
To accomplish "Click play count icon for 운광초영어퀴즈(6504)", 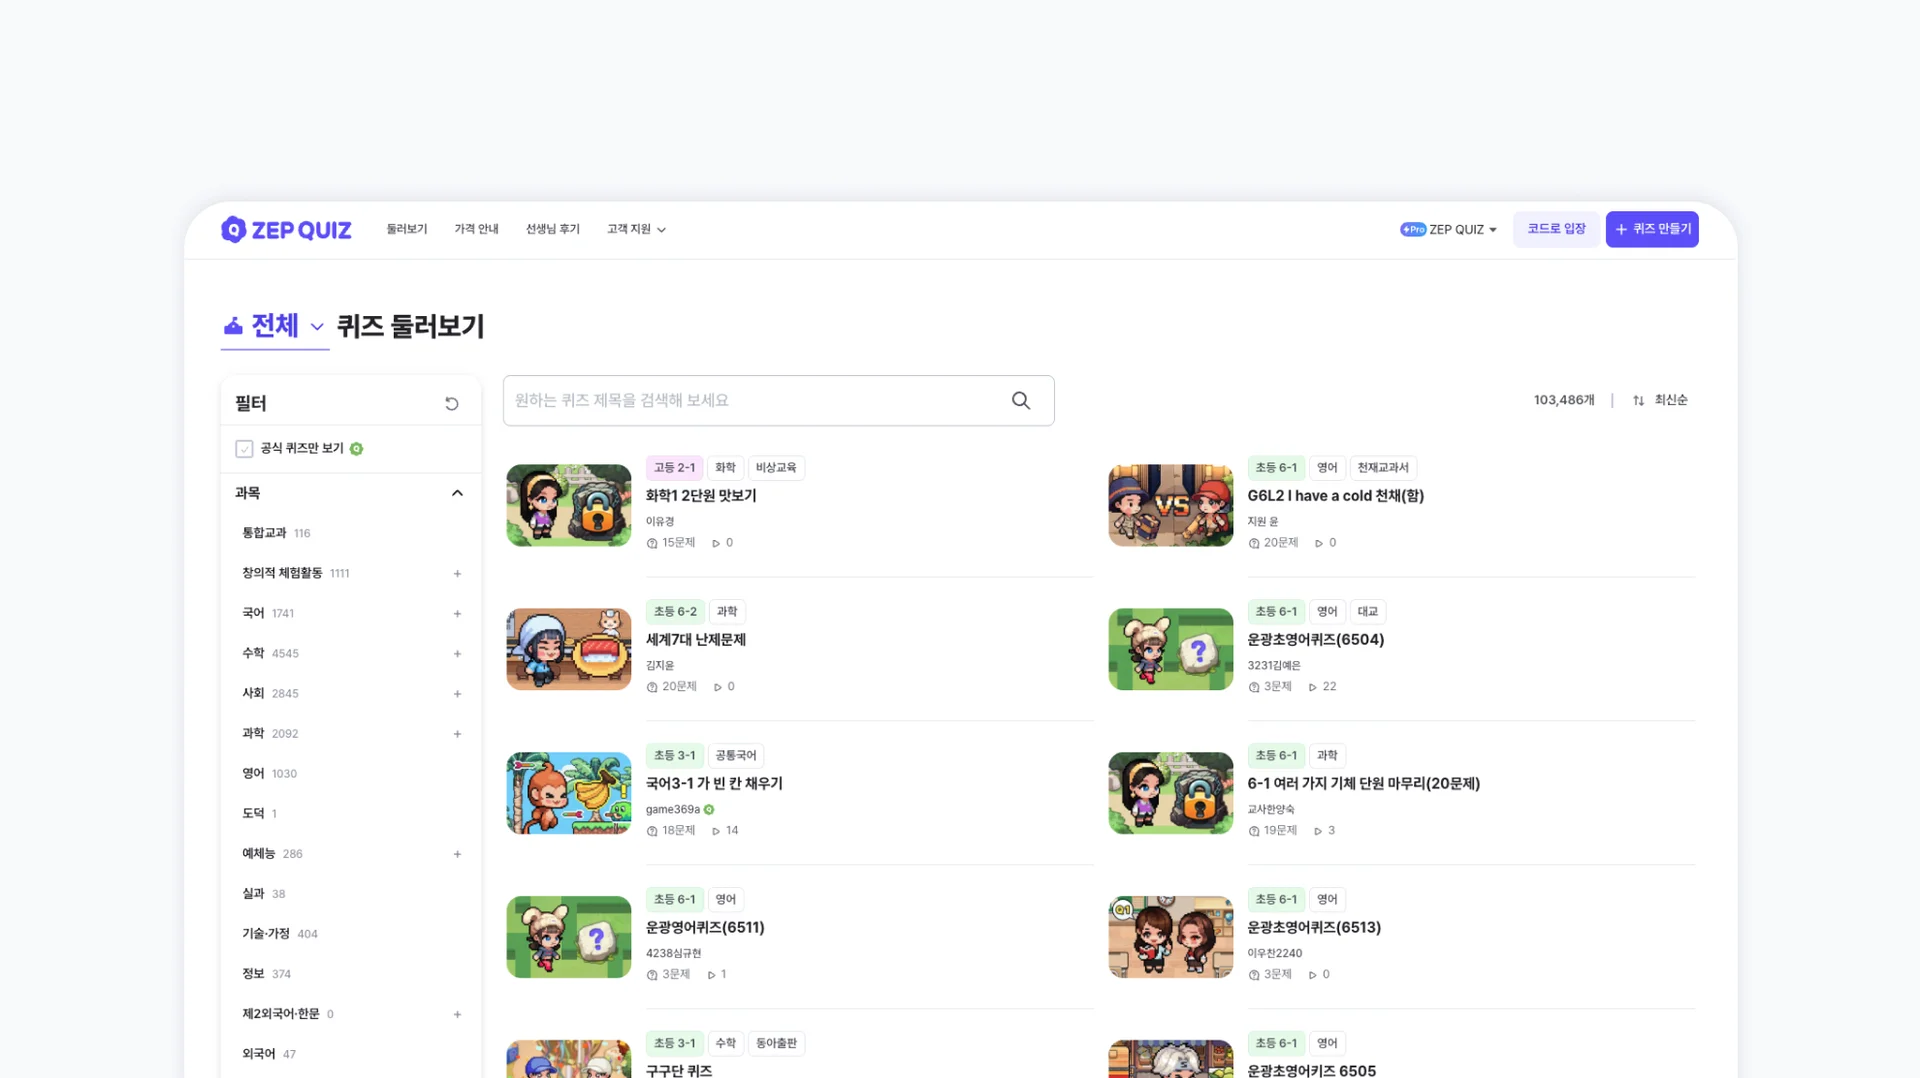I will [1313, 687].
